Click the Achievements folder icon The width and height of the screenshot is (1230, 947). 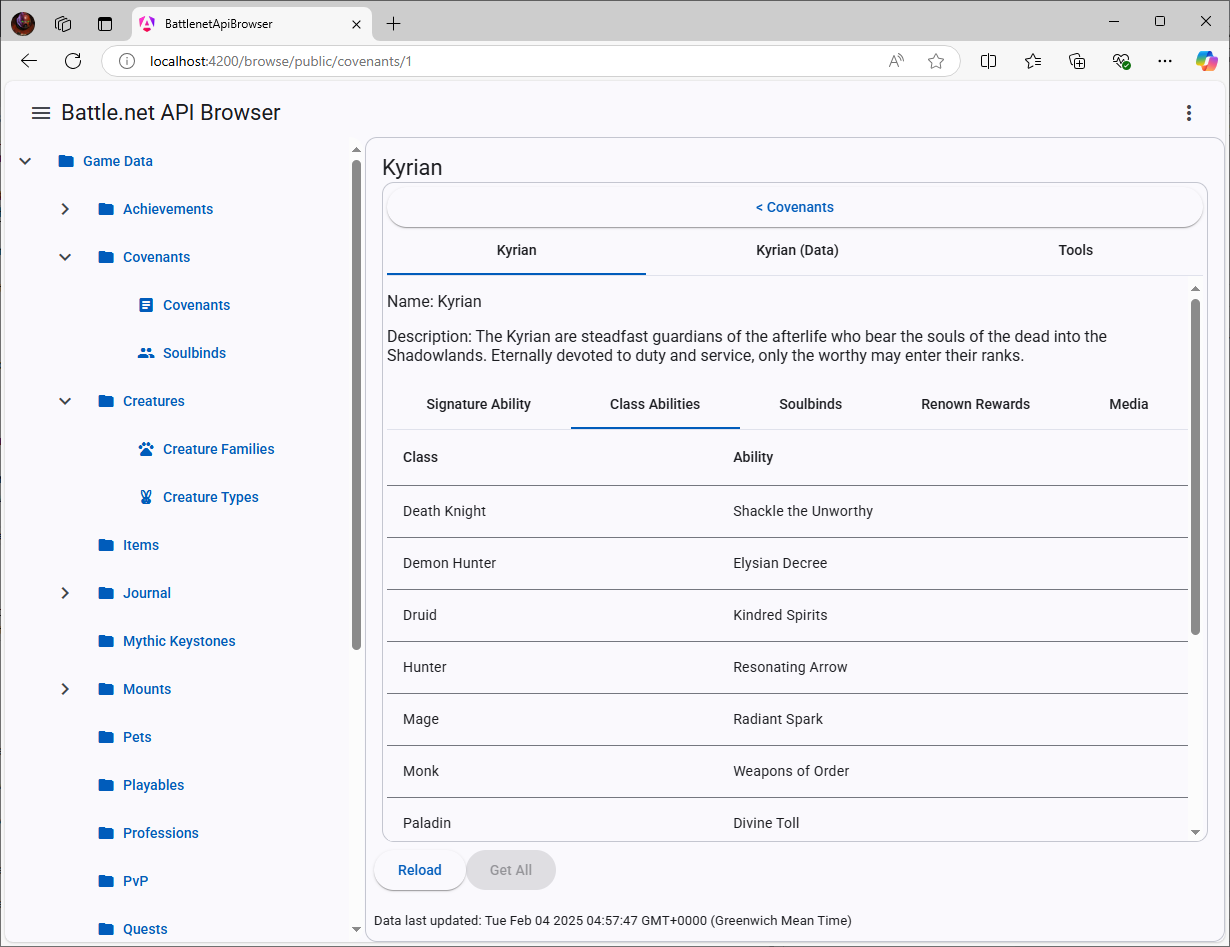[106, 209]
